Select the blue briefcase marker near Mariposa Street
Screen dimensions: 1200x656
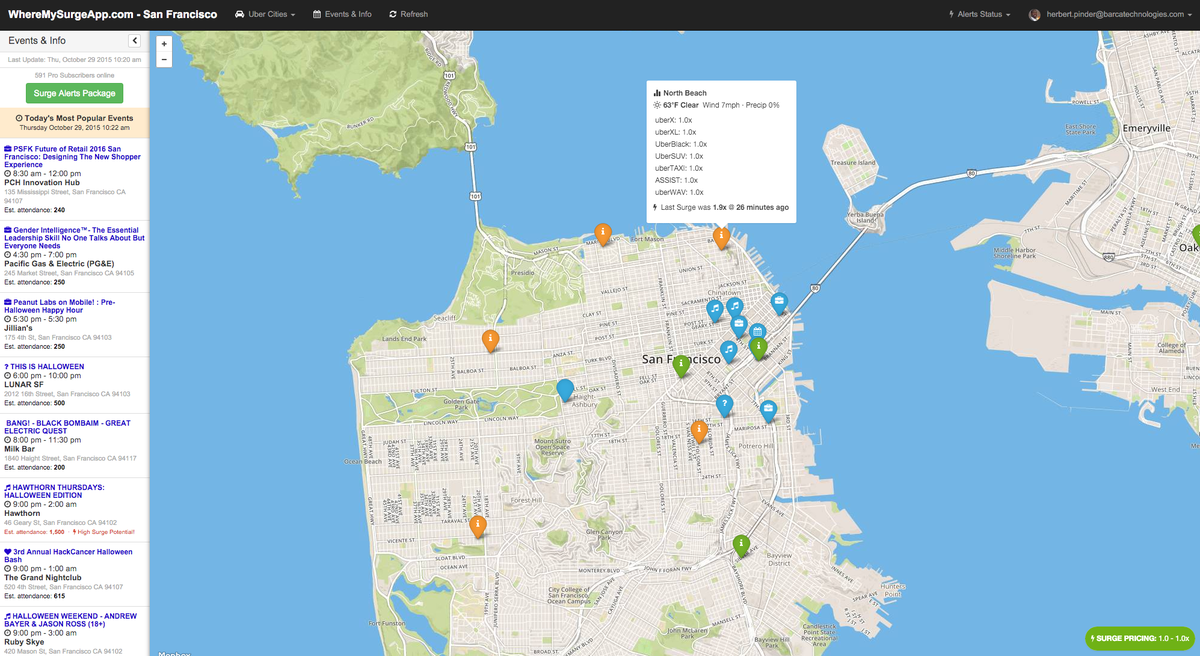pos(768,410)
